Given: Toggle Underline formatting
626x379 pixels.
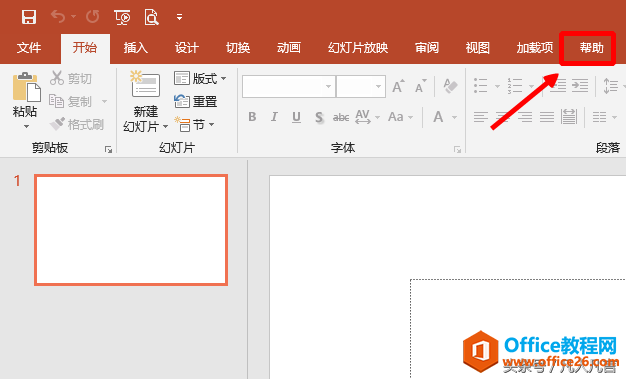Looking at the screenshot, I should click(296, 117).
